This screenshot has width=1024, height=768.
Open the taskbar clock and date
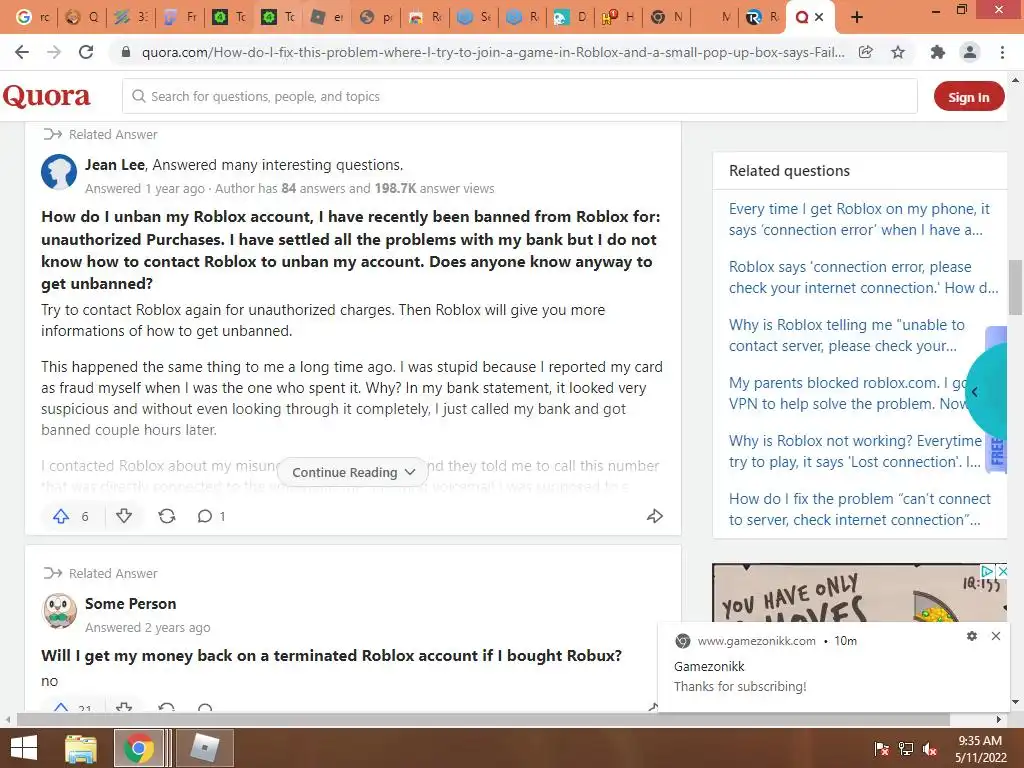coord(980,749)
